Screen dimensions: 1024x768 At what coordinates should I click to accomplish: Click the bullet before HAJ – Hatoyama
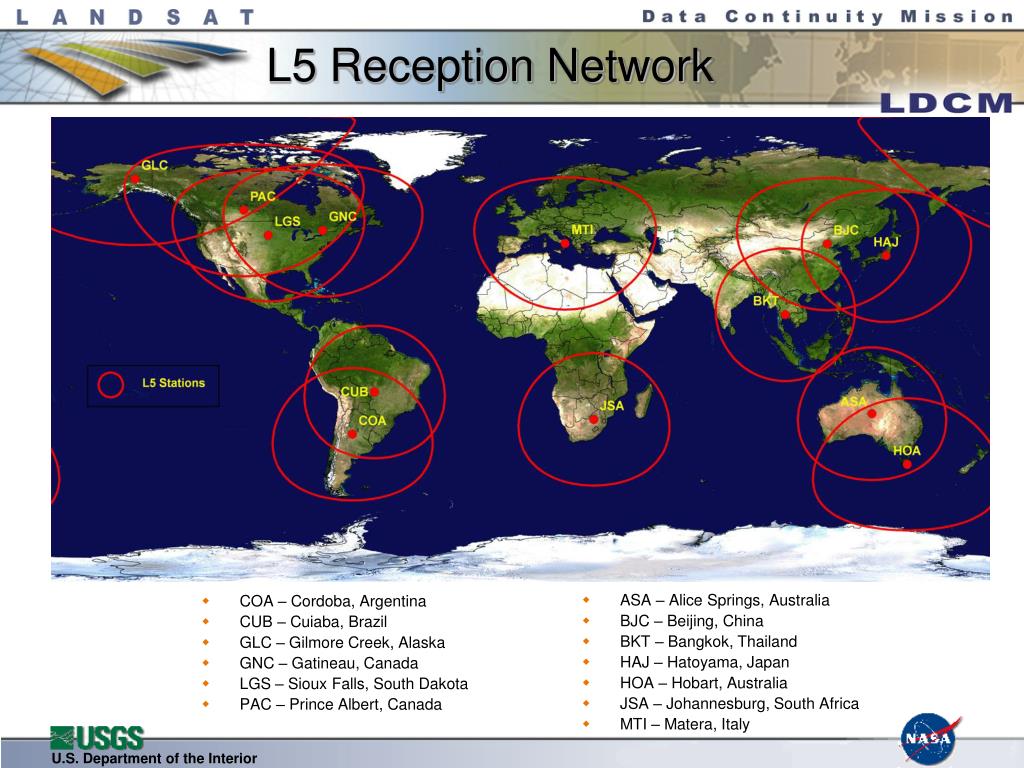(x=586, y=662)
